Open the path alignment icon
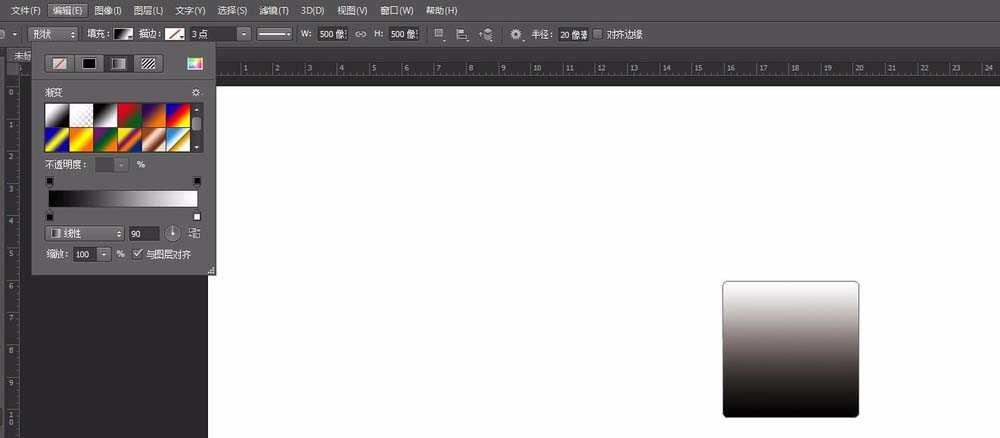The image size is (1000, 438). (462, 34)
